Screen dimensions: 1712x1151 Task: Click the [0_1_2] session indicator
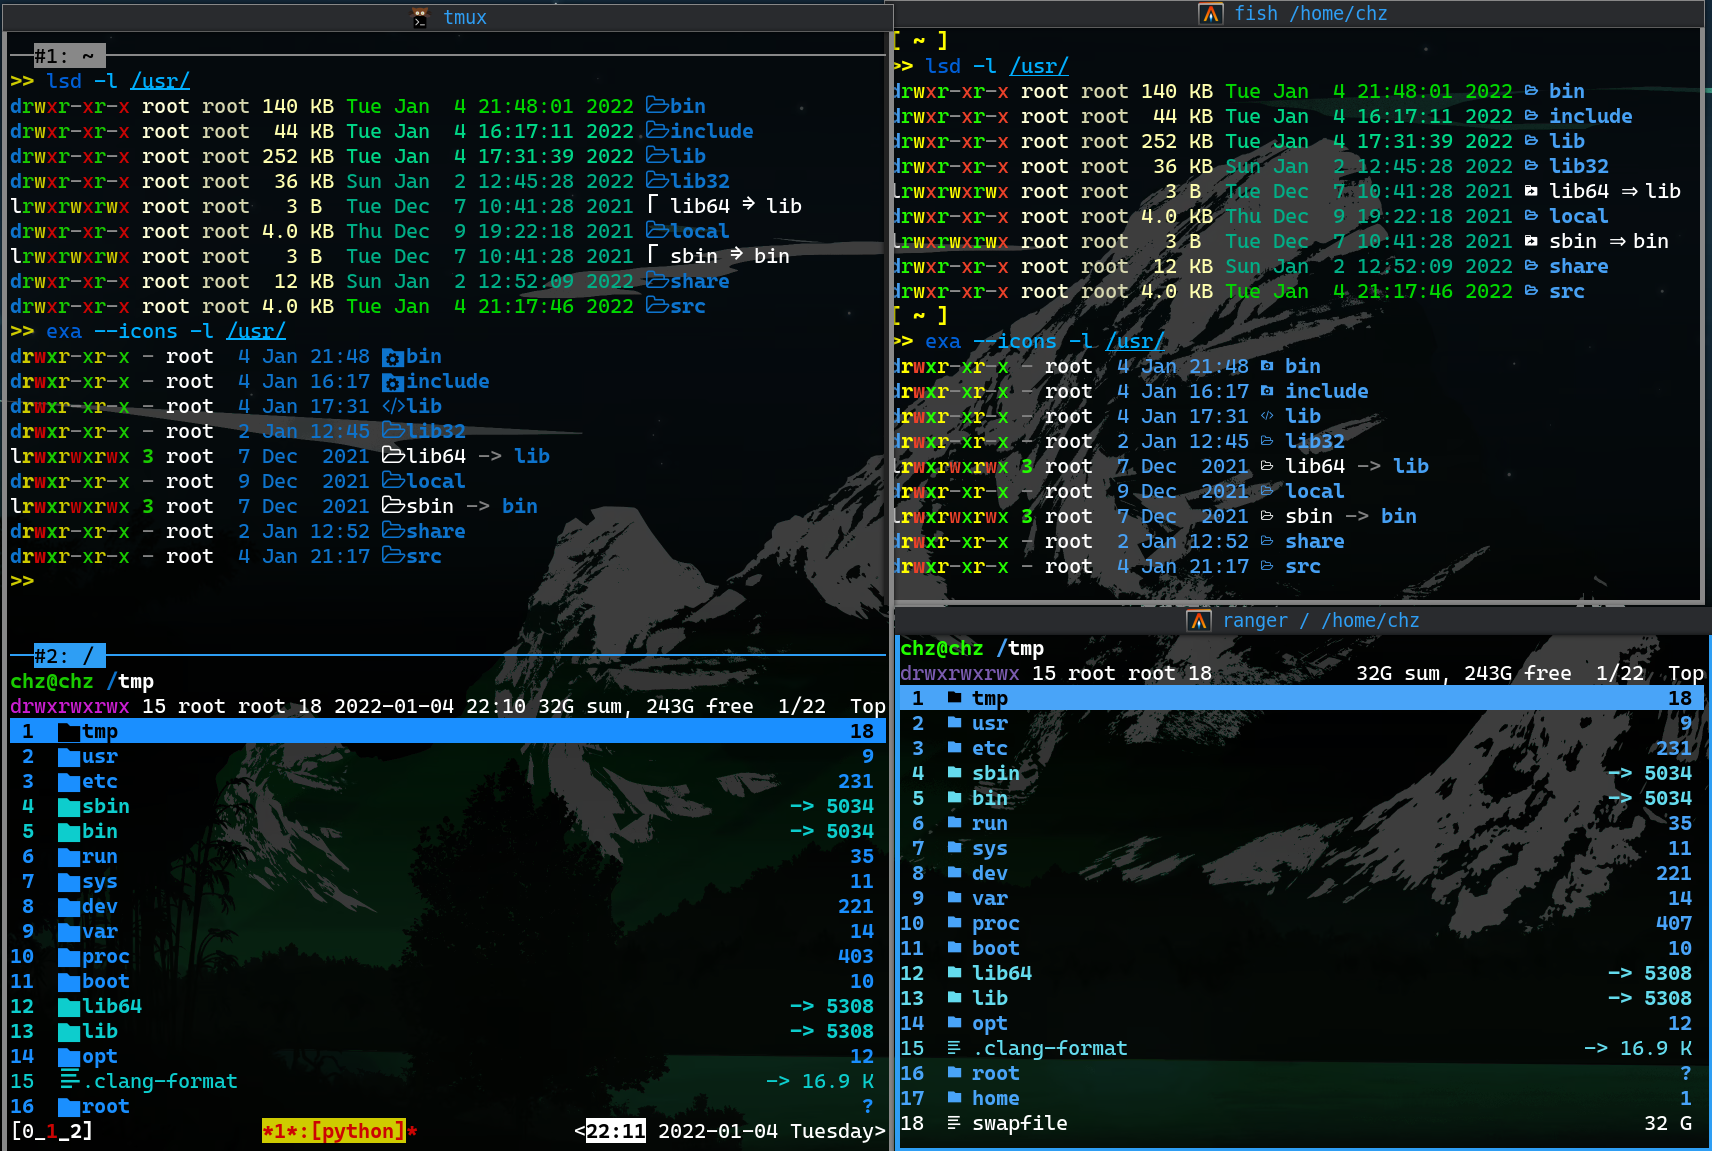(x=50, y=1131)
